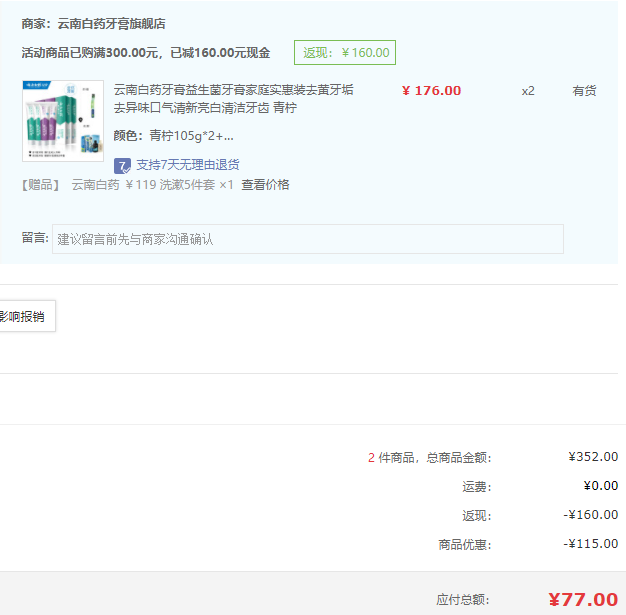Click the ¥77.00 total payable amount
This screenshot has width=626, height=615.
[x=583, y=600]
